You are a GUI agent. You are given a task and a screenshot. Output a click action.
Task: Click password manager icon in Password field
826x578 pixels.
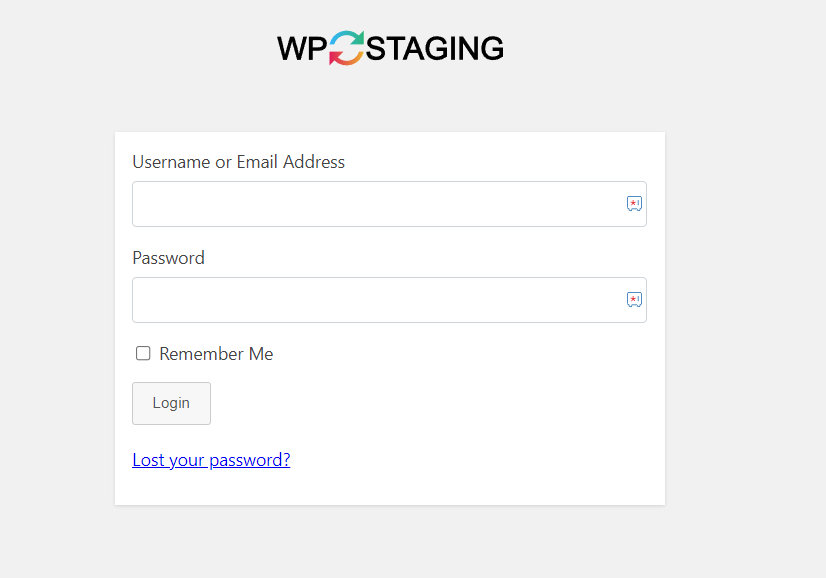click(634, 299)
